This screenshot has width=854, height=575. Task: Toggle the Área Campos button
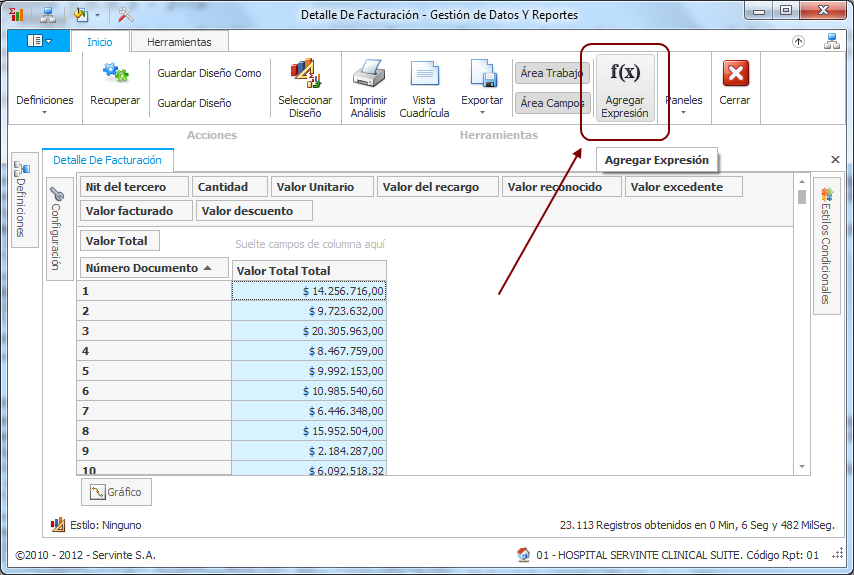[x=552, y=103]
